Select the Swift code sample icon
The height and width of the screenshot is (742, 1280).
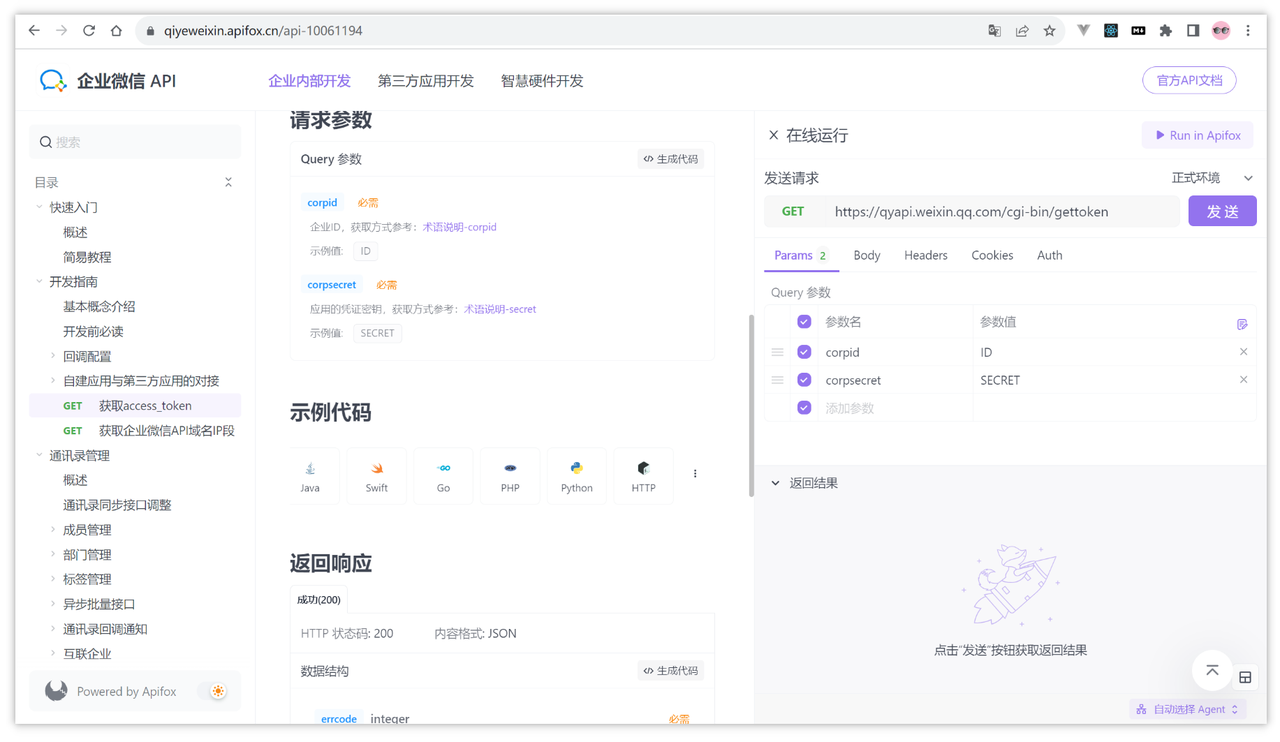pyautogui.click(x=376, y=476)
